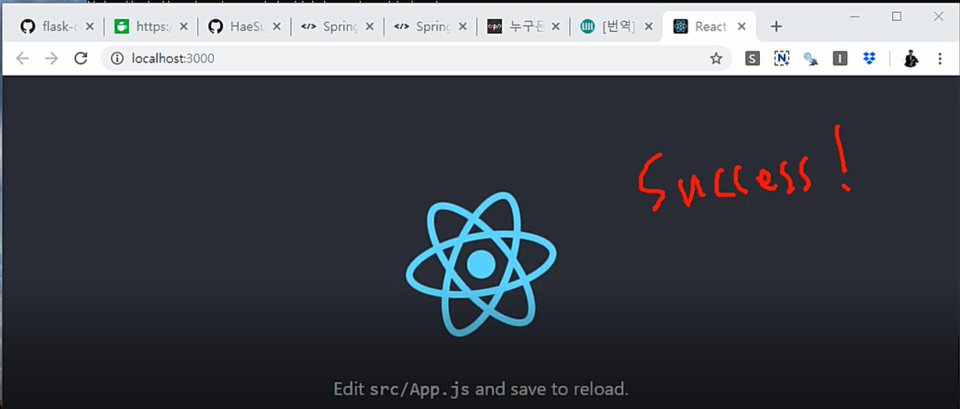Close the second Spring tab
Image resolution: width=960 pixels, height=409 pixels.
click(462, 27)
